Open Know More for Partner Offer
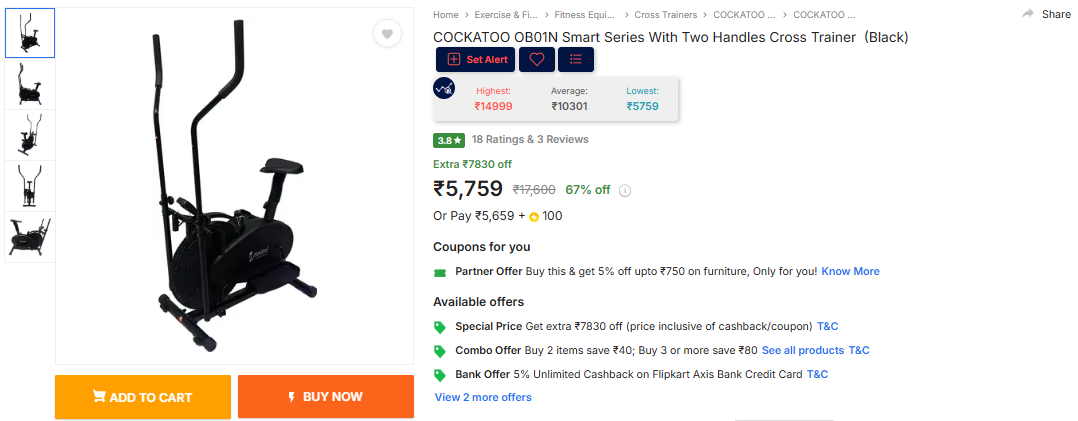Image resolution: width=1078 pixels, height=421 pixels. [850, 272]
